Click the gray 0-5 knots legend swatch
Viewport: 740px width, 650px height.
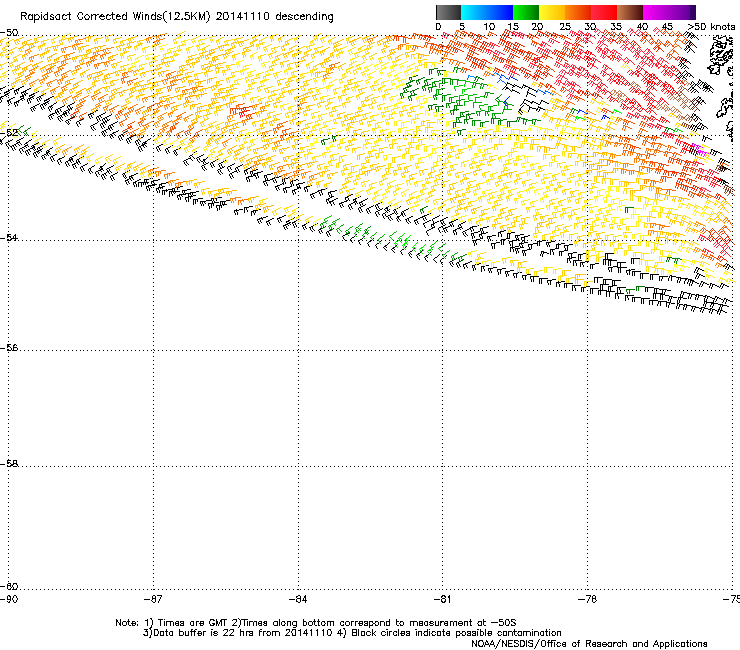pyautogui.click(x=448, y=12)
